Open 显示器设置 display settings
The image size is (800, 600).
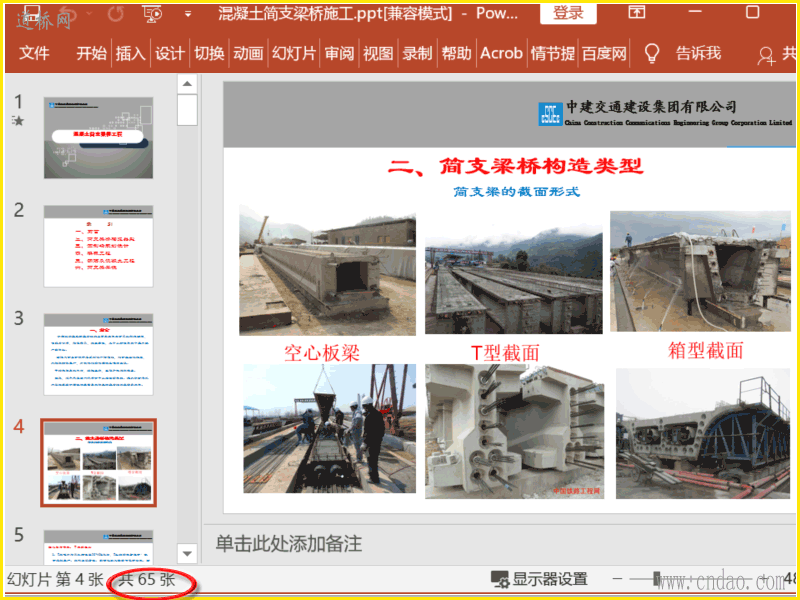[x=539, y=579]
